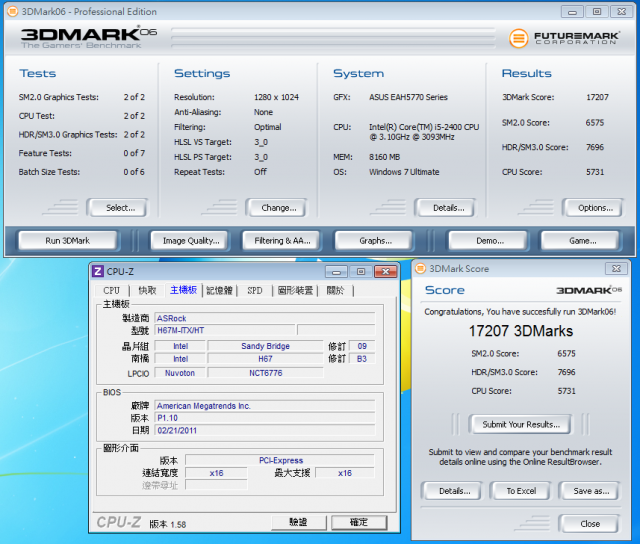Viewport: 640px width, 544px height.
Task: Click the 8160 MB memory value
Action: [x=384, y=157]
